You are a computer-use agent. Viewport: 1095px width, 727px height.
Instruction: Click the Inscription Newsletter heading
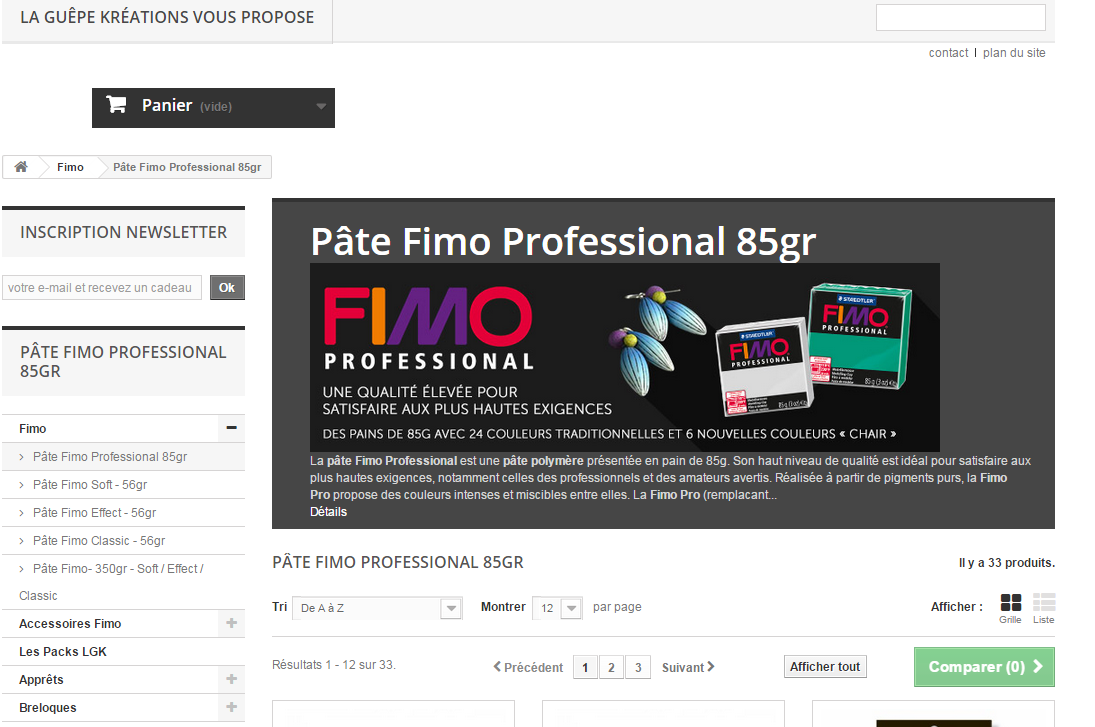pyautogui.click(x=124, y=233)
